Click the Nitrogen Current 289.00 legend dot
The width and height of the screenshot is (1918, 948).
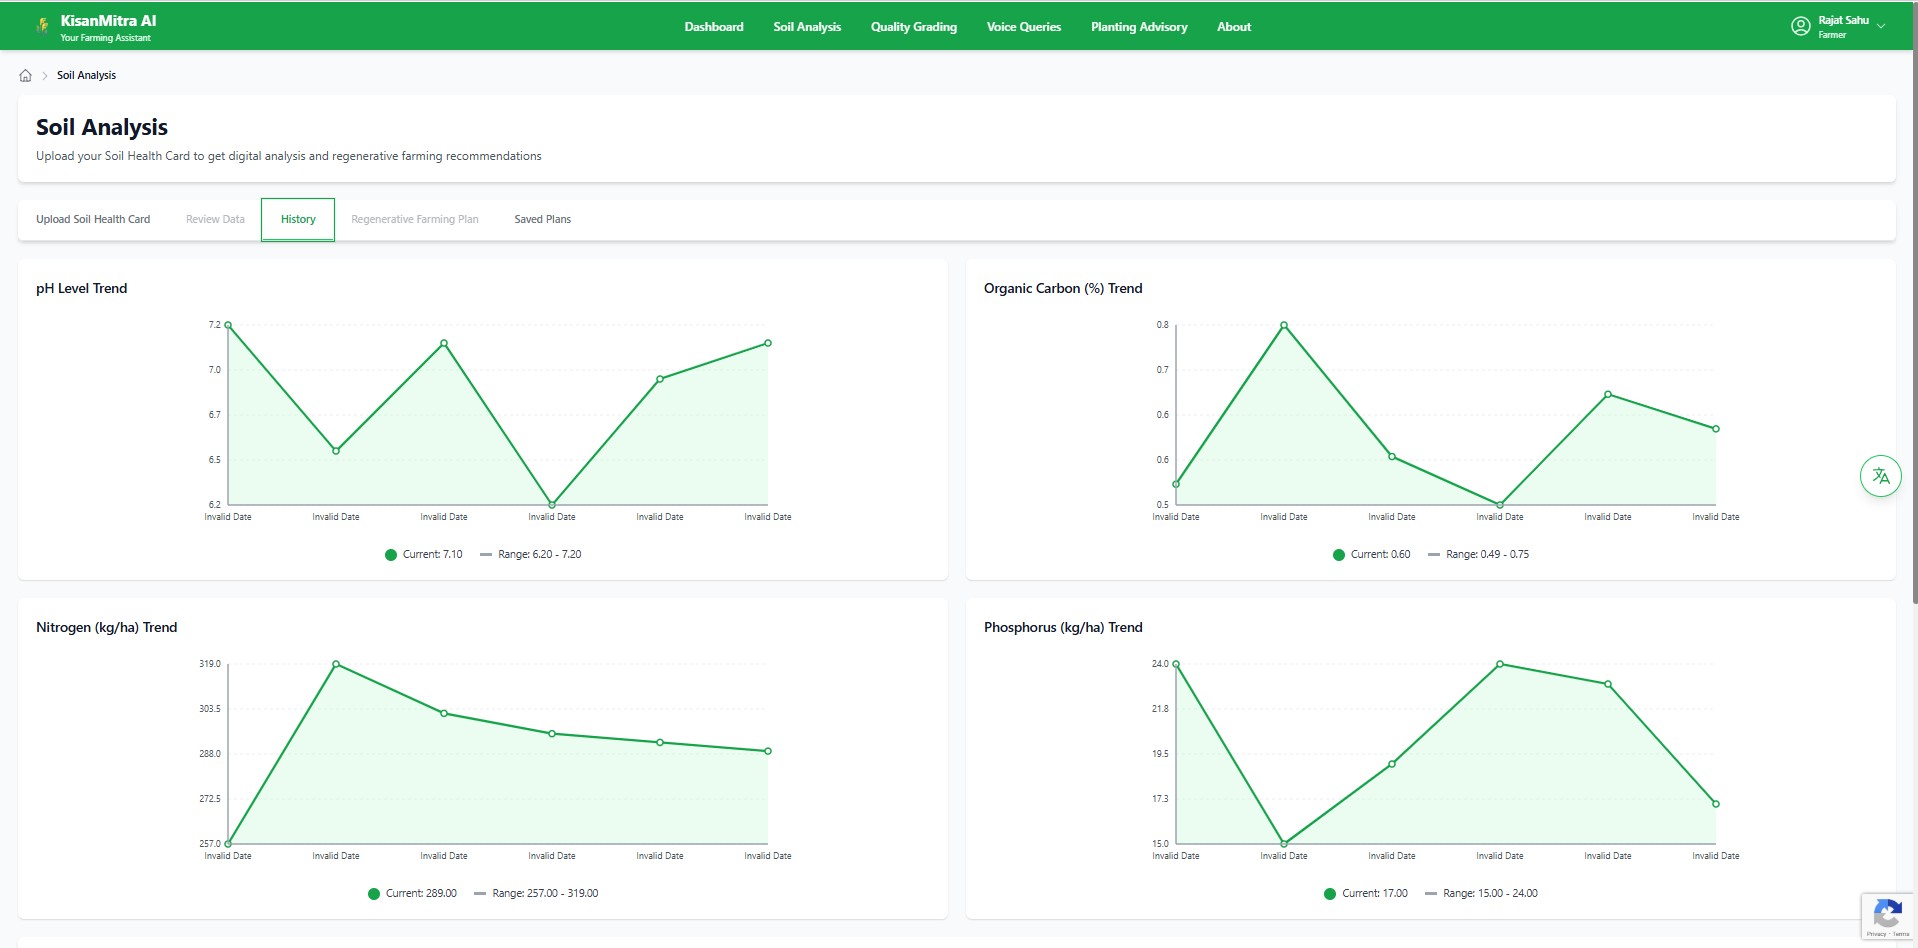pyautogui.click(x=374, y=894)
